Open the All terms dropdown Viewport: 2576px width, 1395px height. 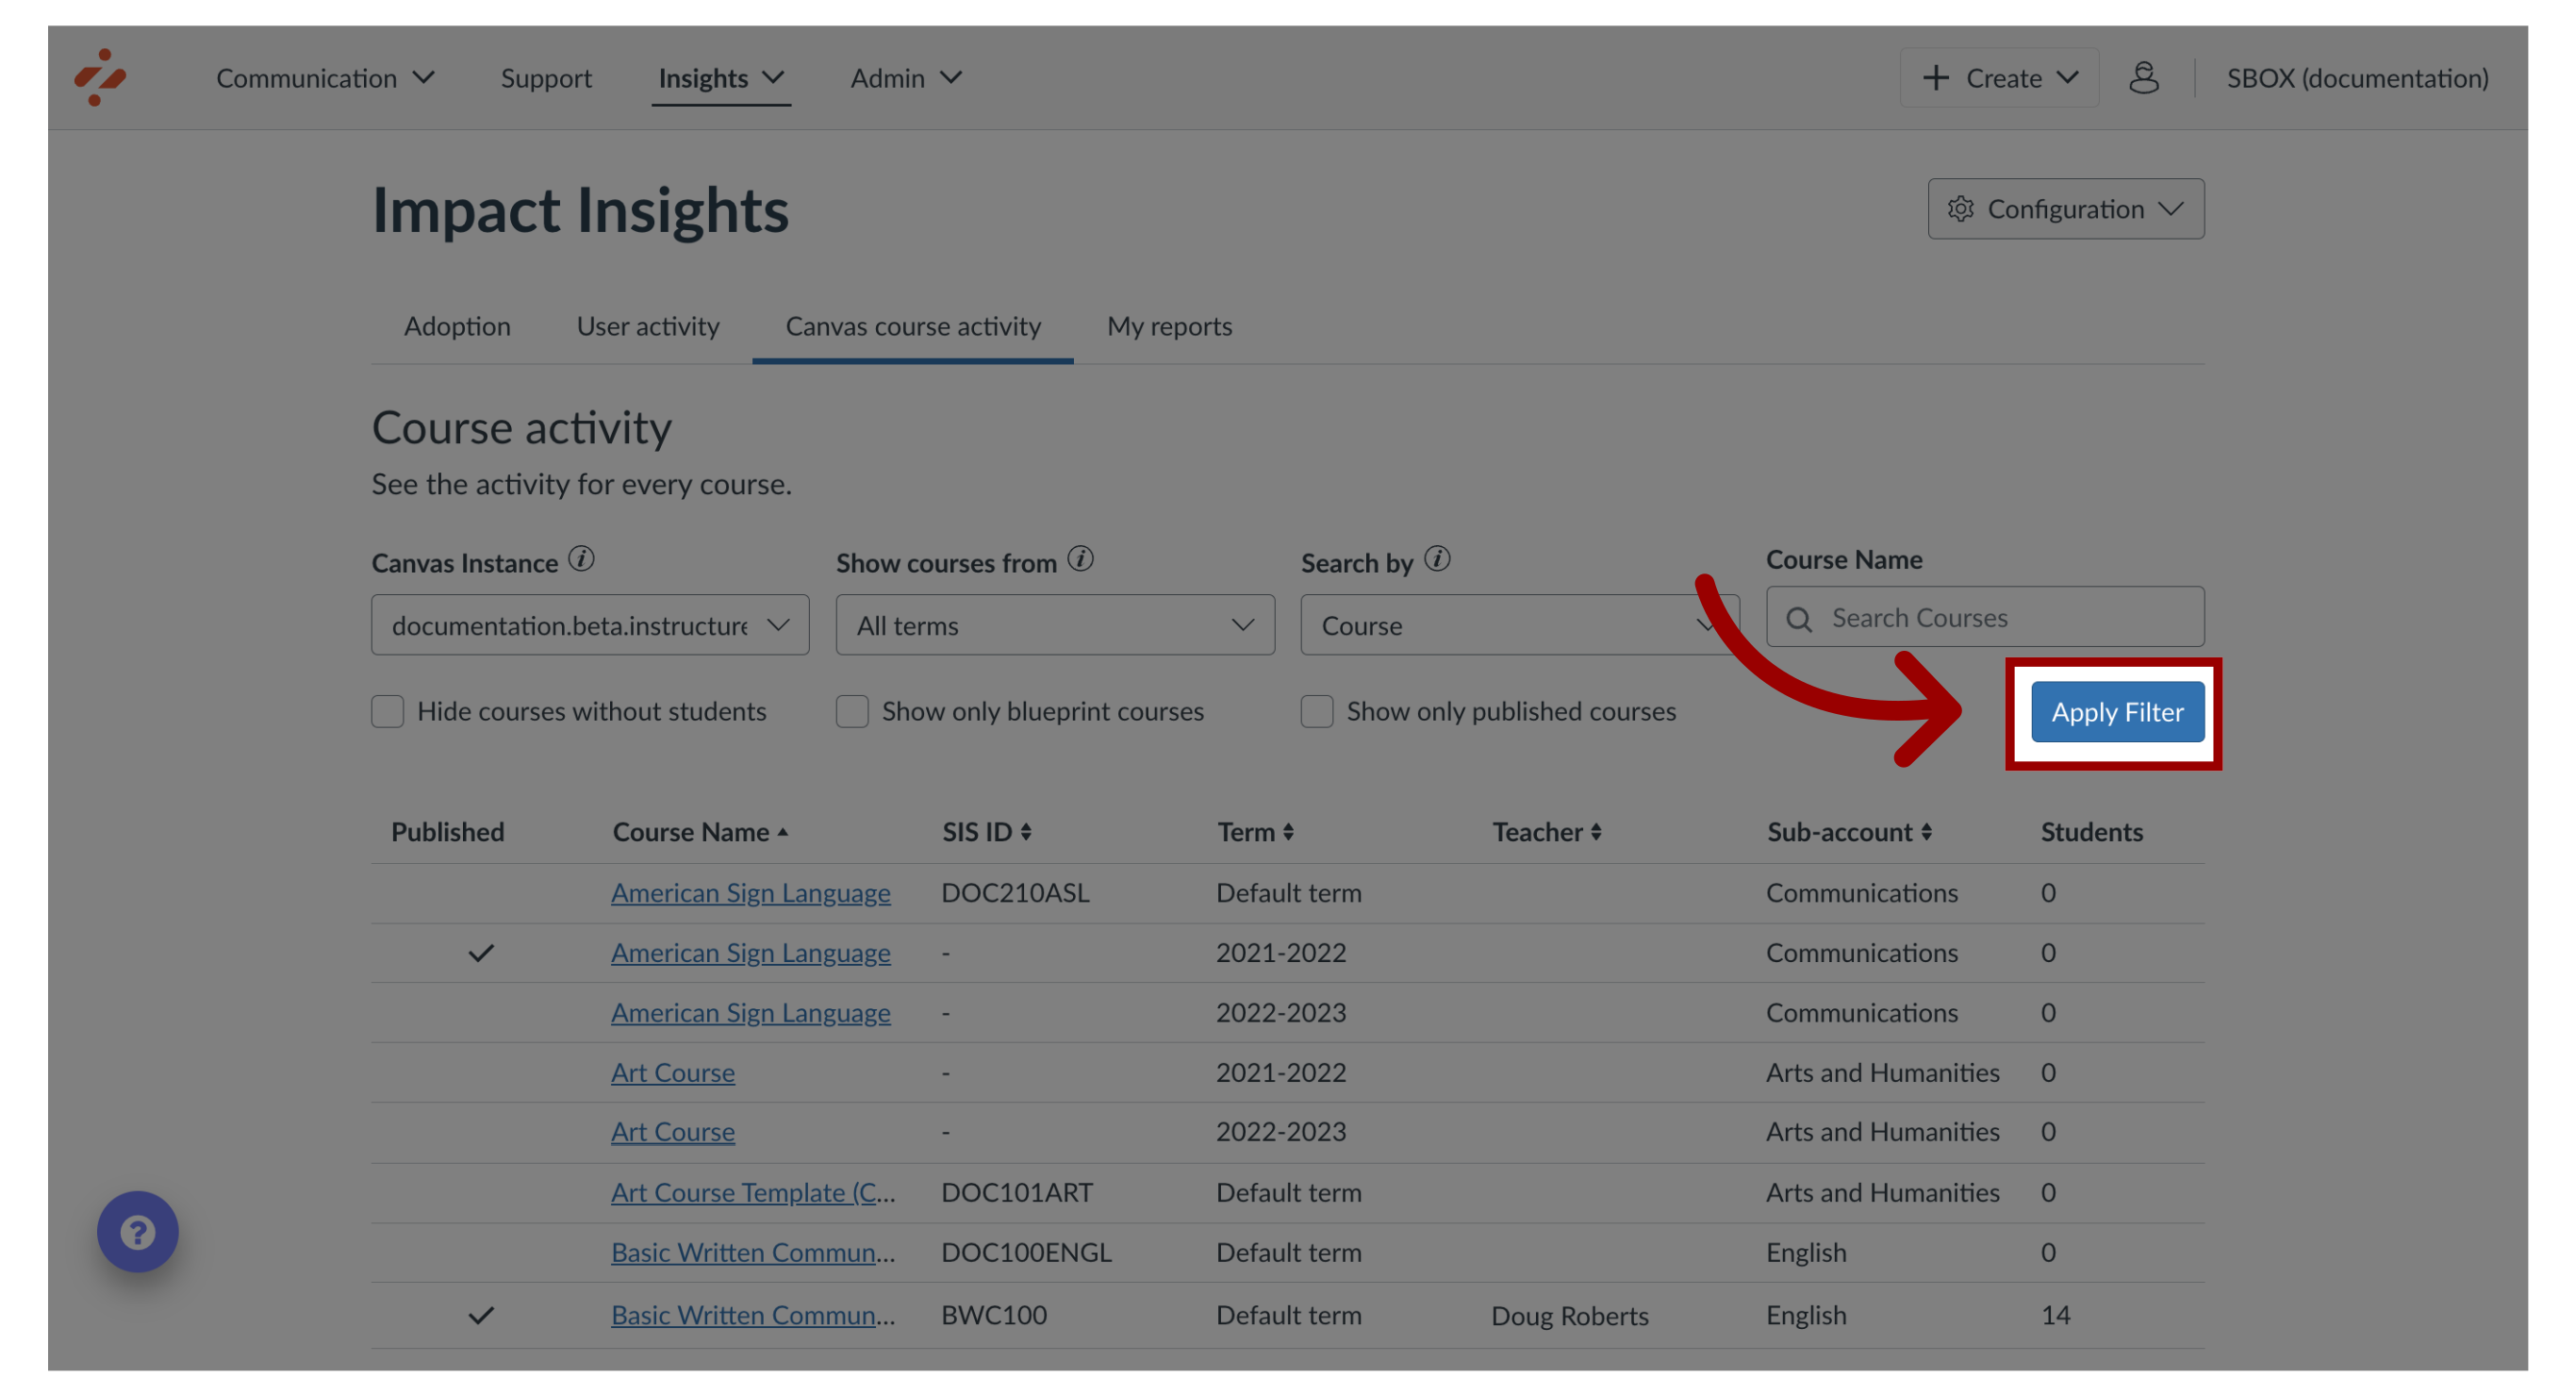pos(1055,625)
